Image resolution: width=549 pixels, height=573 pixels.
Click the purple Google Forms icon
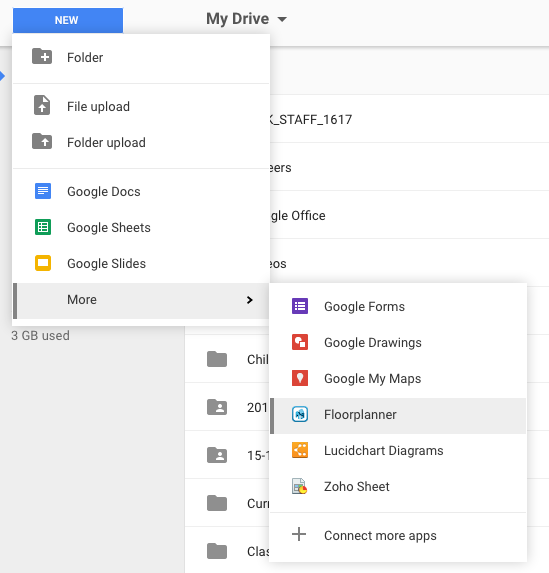tap(300, 306)
